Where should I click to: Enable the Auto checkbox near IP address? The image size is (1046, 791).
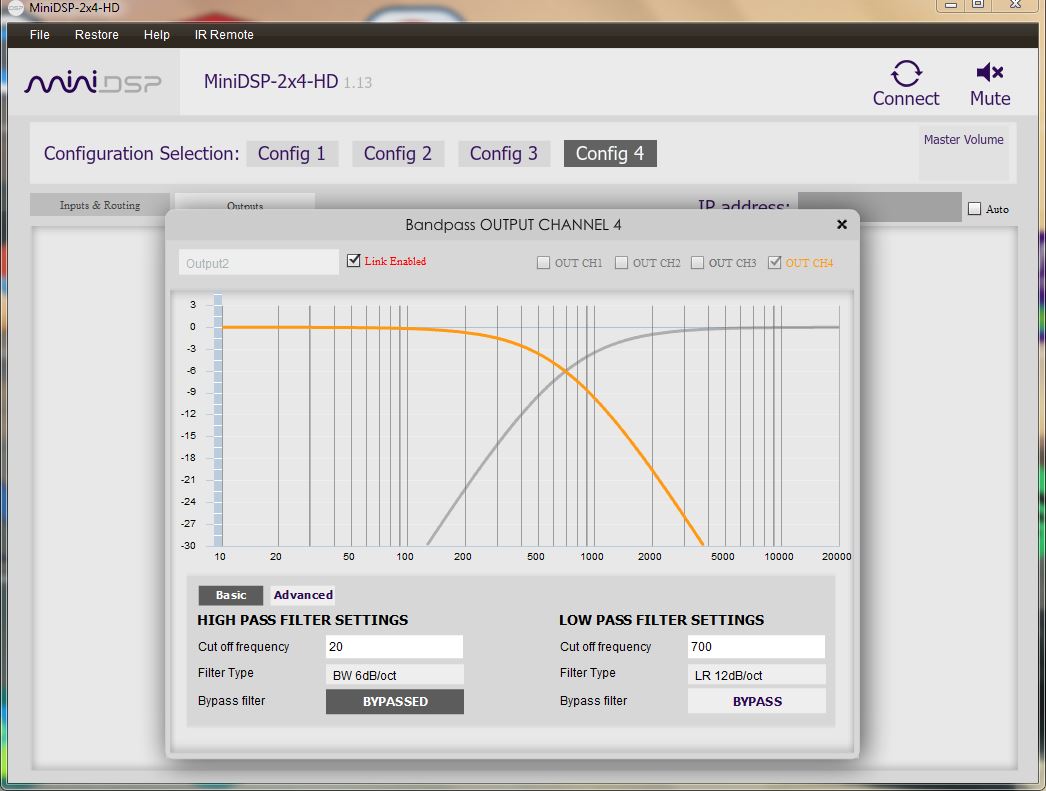coord(975,209)
